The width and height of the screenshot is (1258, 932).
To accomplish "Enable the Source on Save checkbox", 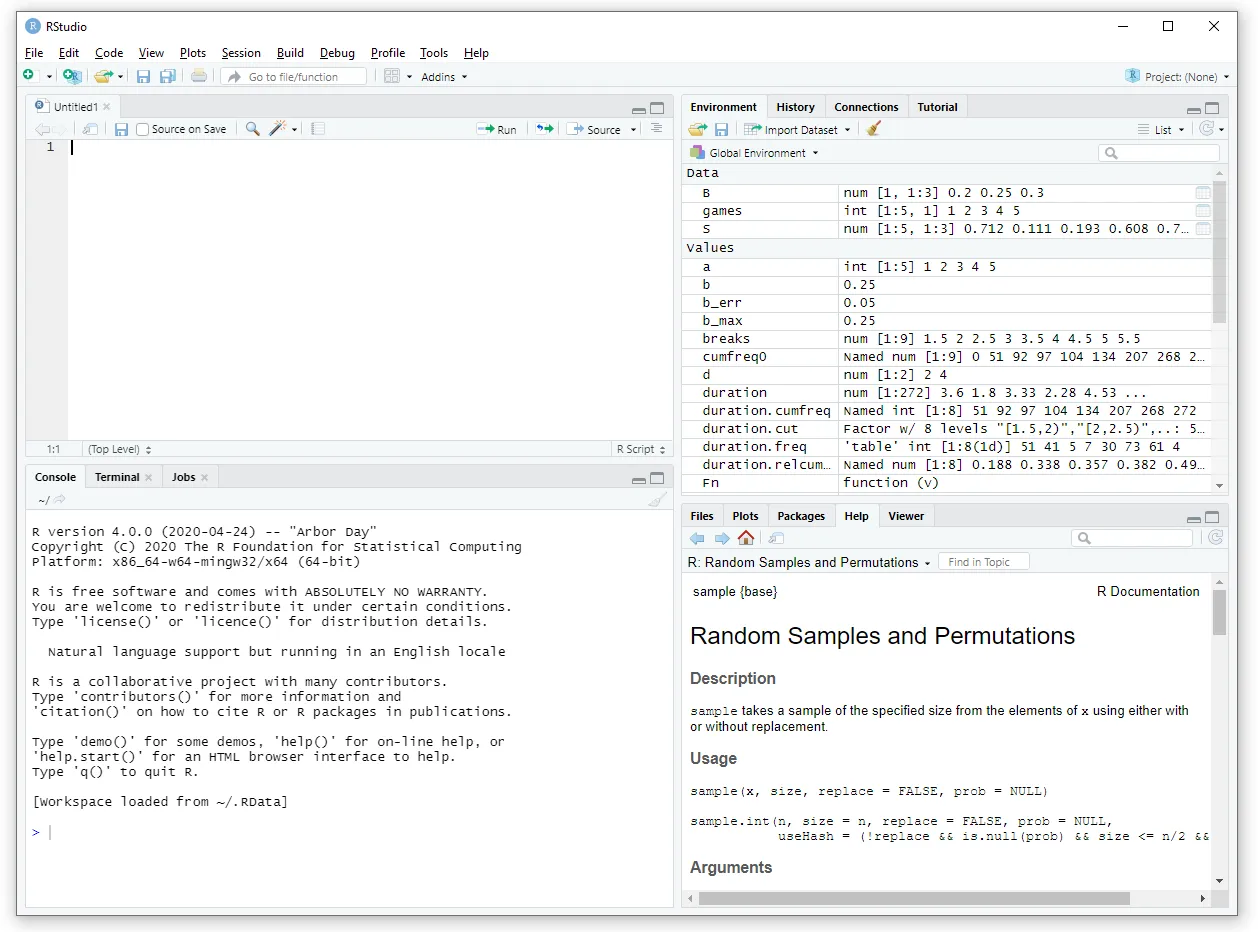I will pyautogui.click(x=142, y=129).
